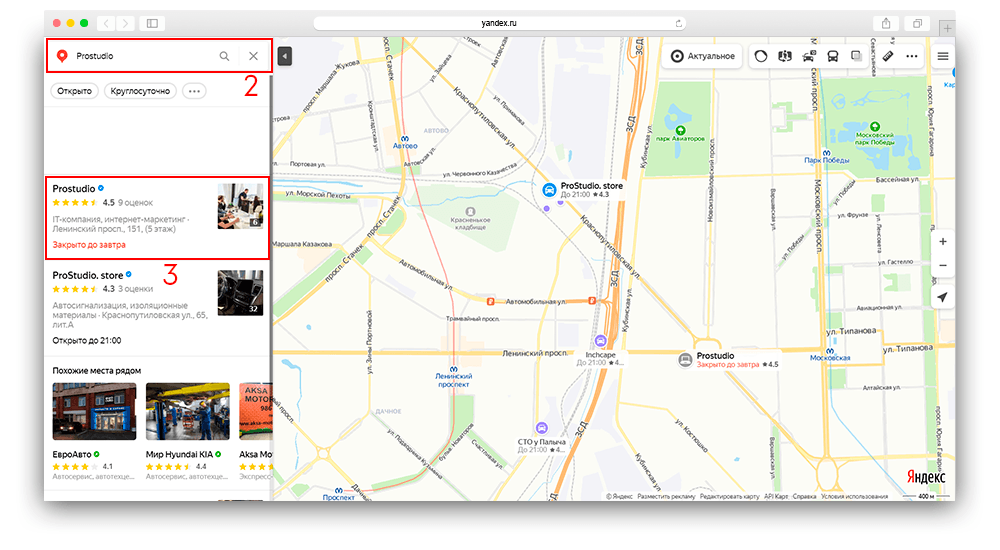Image resolution: width=1000 pixels, height=550 pixels.
Task: Collapse the search results side panel
Action: point(284,56)
